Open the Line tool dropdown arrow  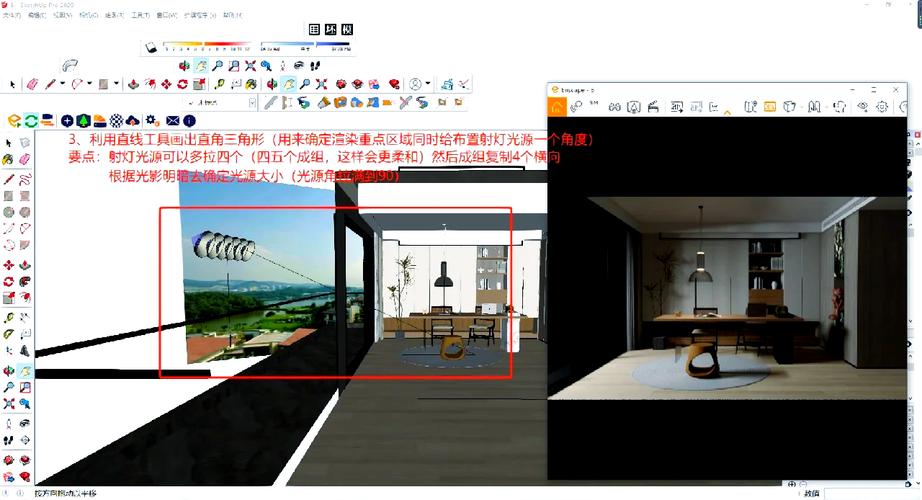tap(62, 84)
